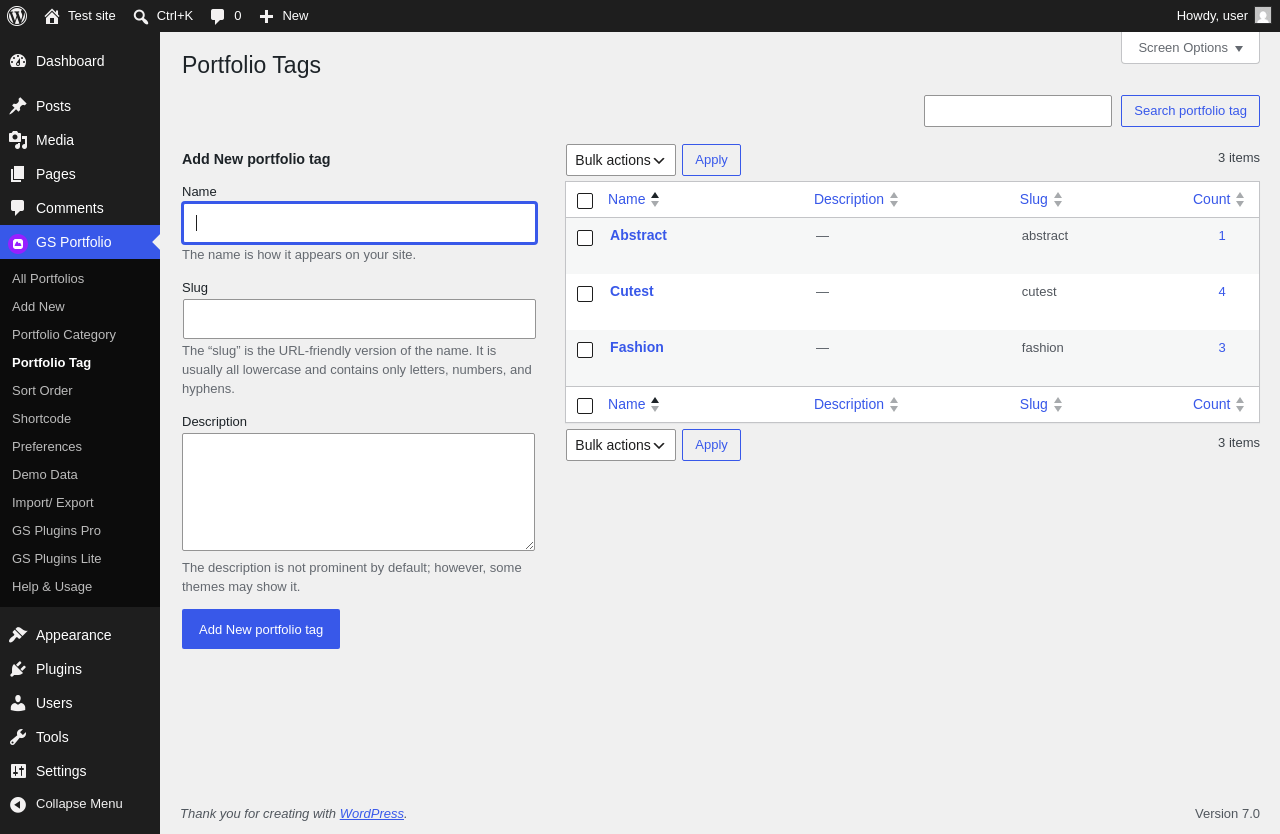Click the Count 1 link for Abstract
The image size is (1280, 834).
[x=1222, y=235]
